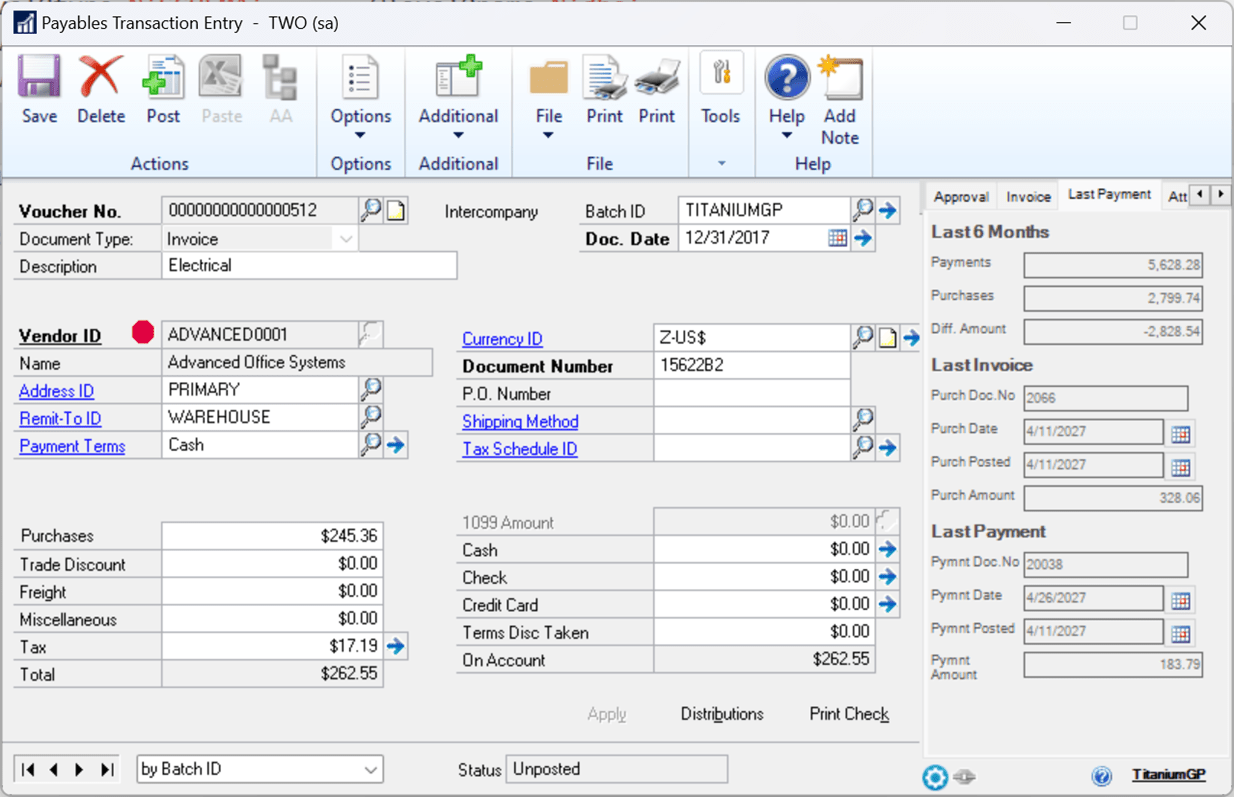
Task: Expand Tax details with the blue arrow
Action: (x=395, y=646)
